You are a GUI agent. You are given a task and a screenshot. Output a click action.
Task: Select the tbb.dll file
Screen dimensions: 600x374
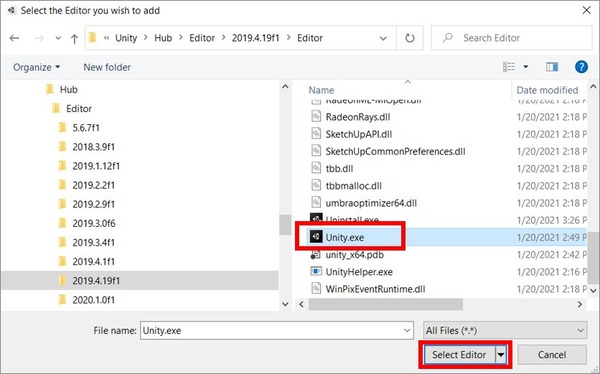point(339,169)
